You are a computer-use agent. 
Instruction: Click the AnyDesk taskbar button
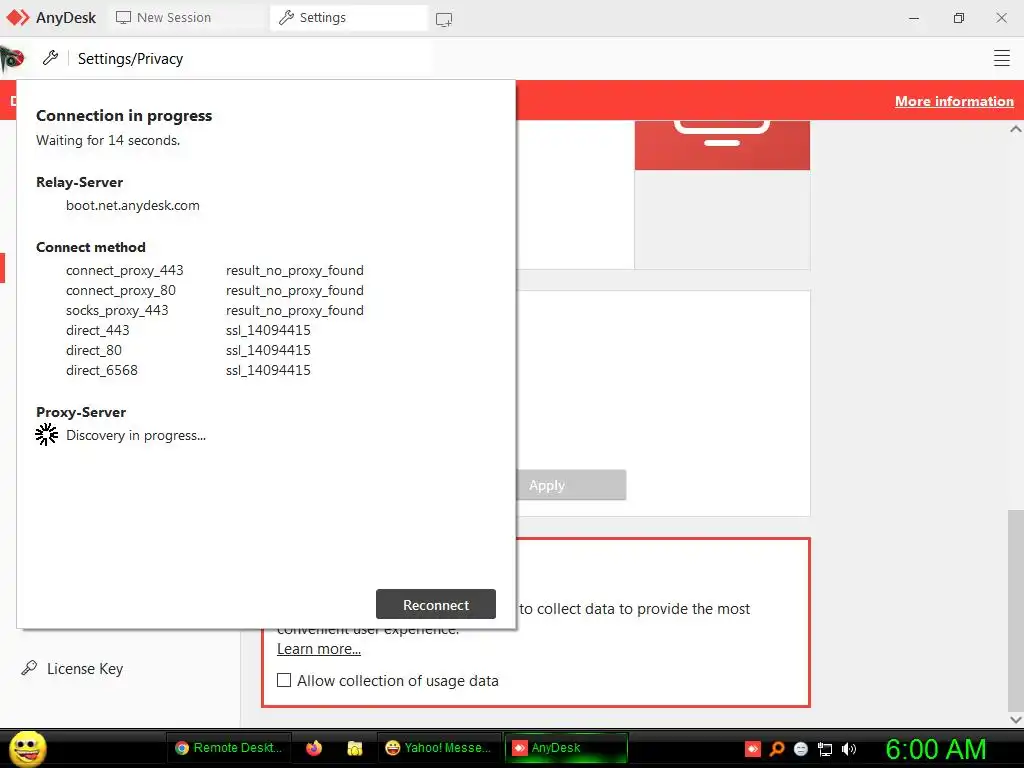566,748
